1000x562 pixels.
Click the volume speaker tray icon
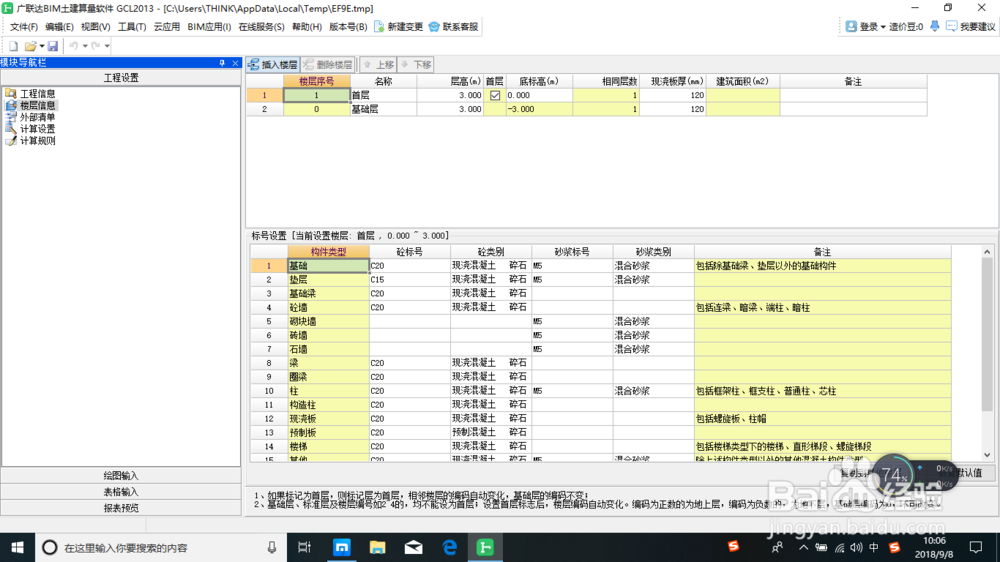pyautogui.click(x=857, y=547)
